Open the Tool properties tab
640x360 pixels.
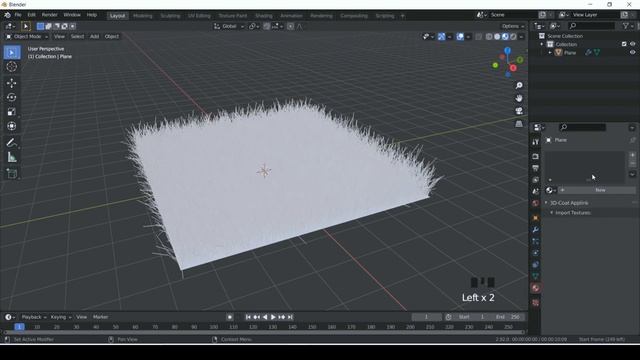click(536, 142)
